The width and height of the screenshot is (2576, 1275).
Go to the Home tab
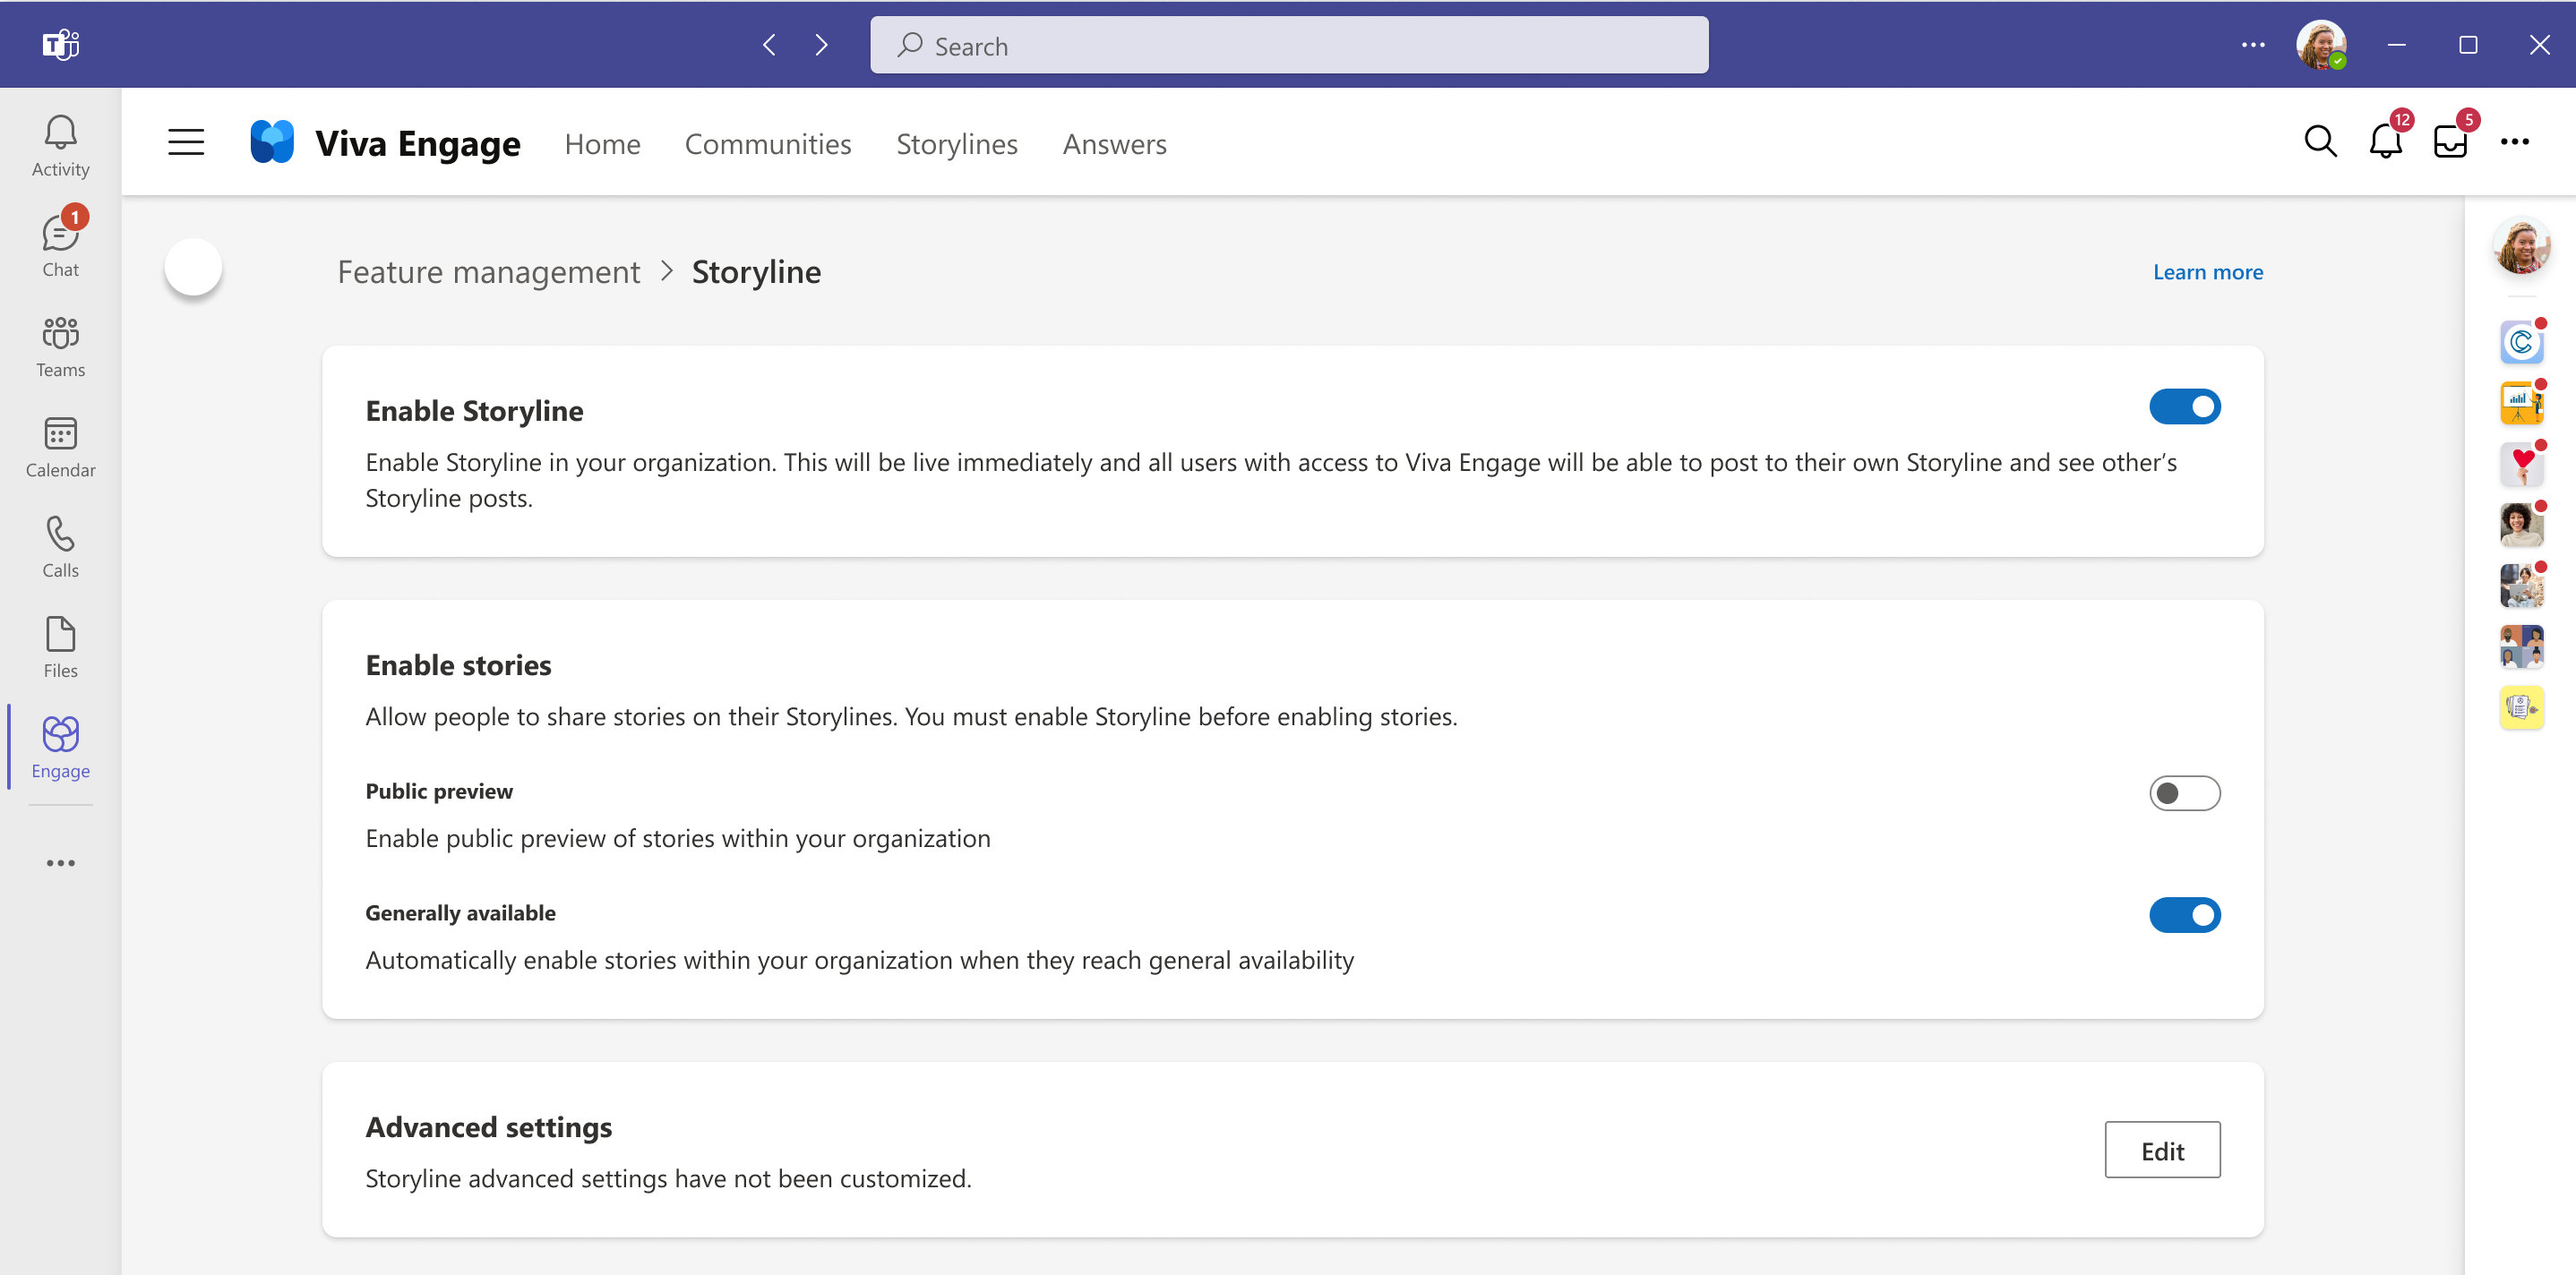point(602,144)
